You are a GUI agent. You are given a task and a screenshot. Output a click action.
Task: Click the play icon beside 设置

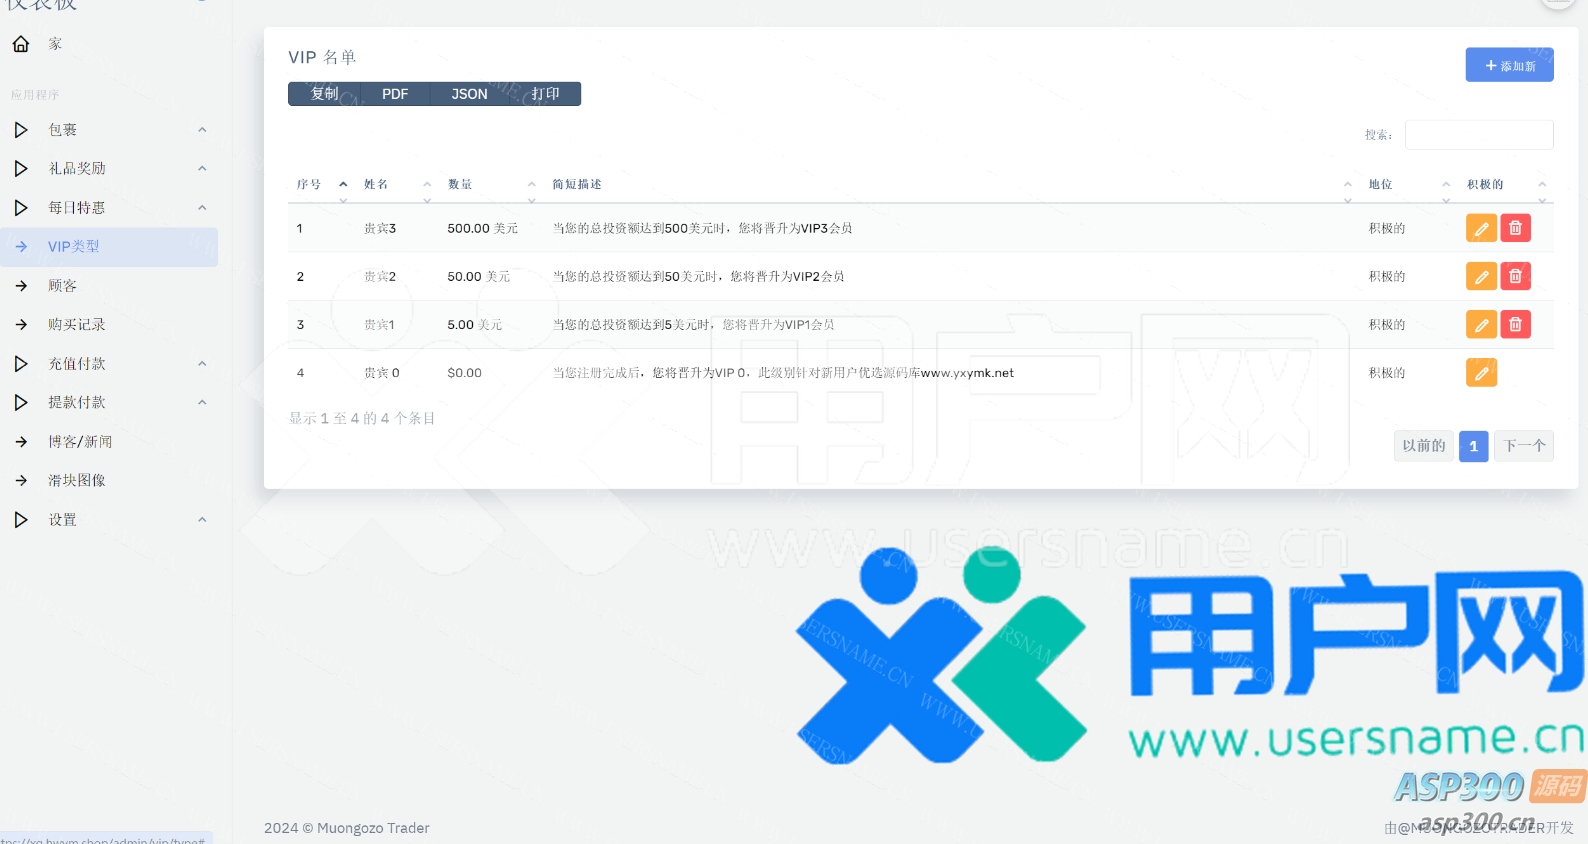click(x=21, y=520)
